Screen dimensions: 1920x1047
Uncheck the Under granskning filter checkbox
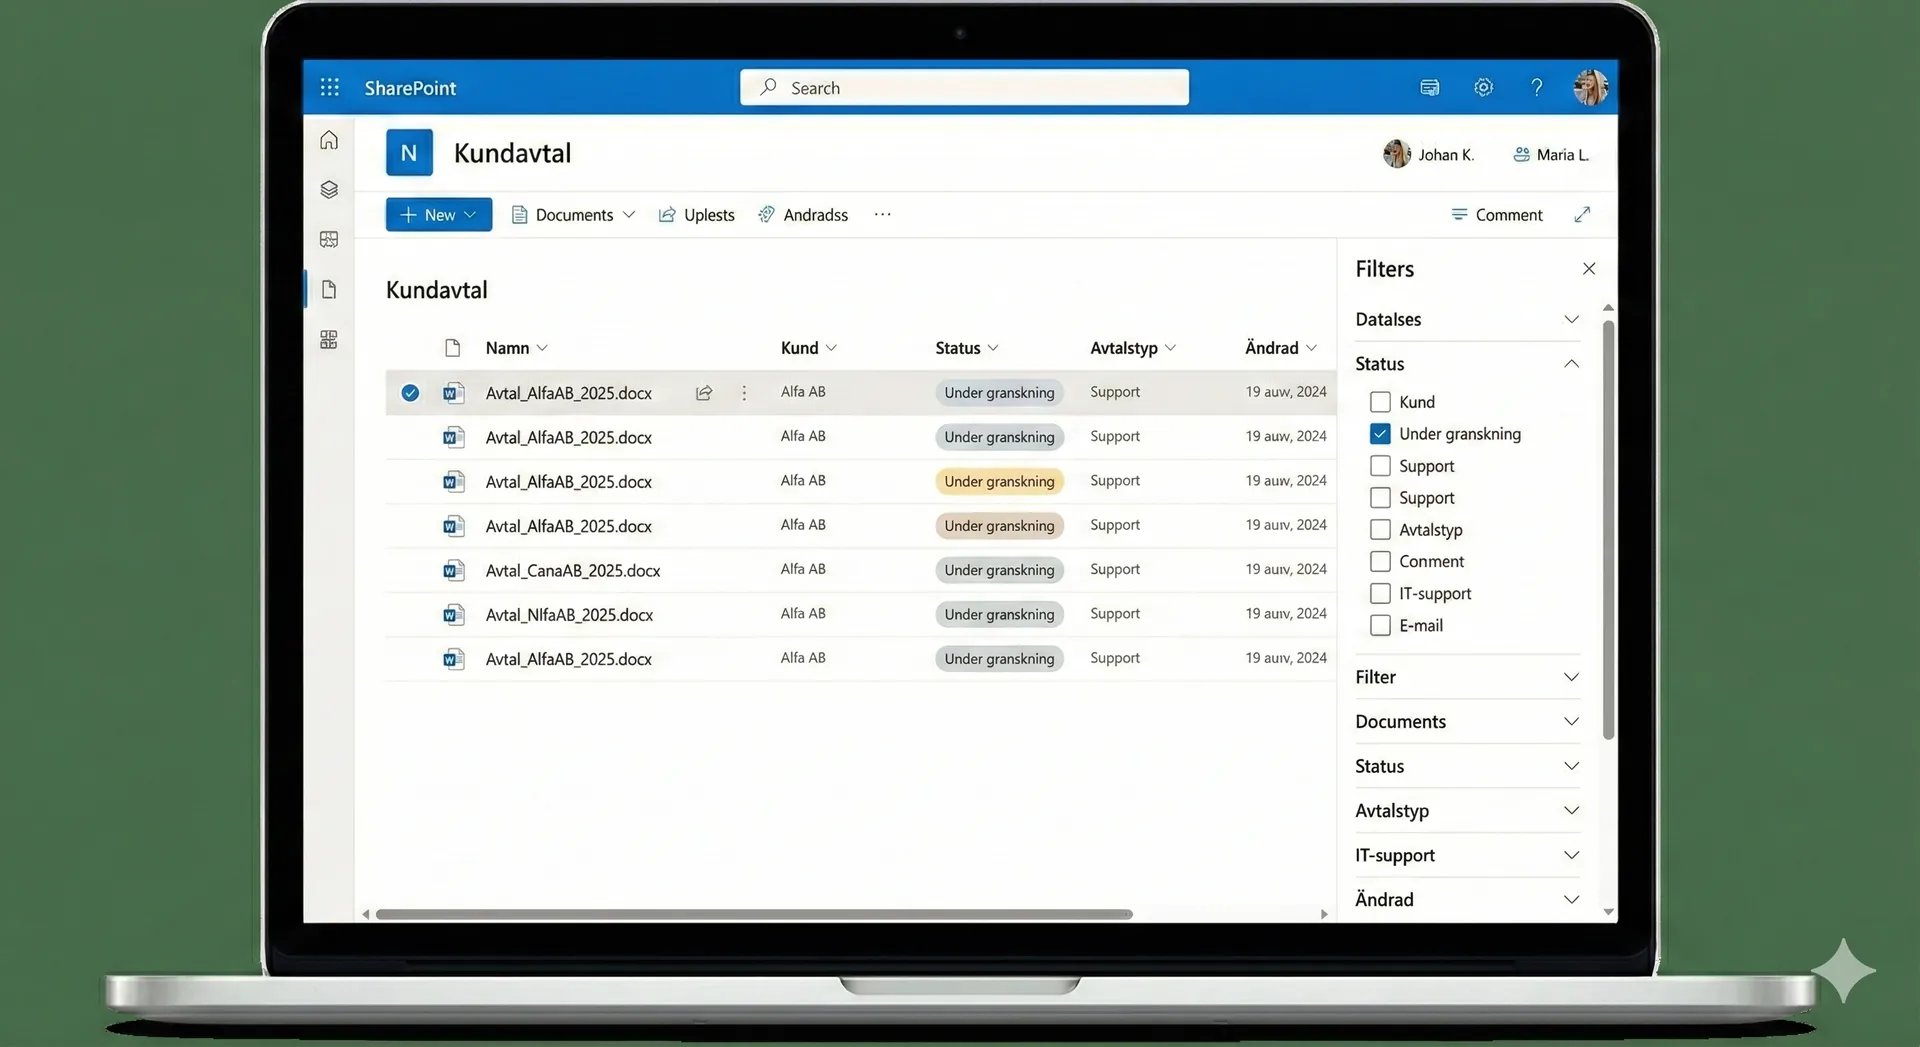pyautogui.click(x=1380, y=434)
